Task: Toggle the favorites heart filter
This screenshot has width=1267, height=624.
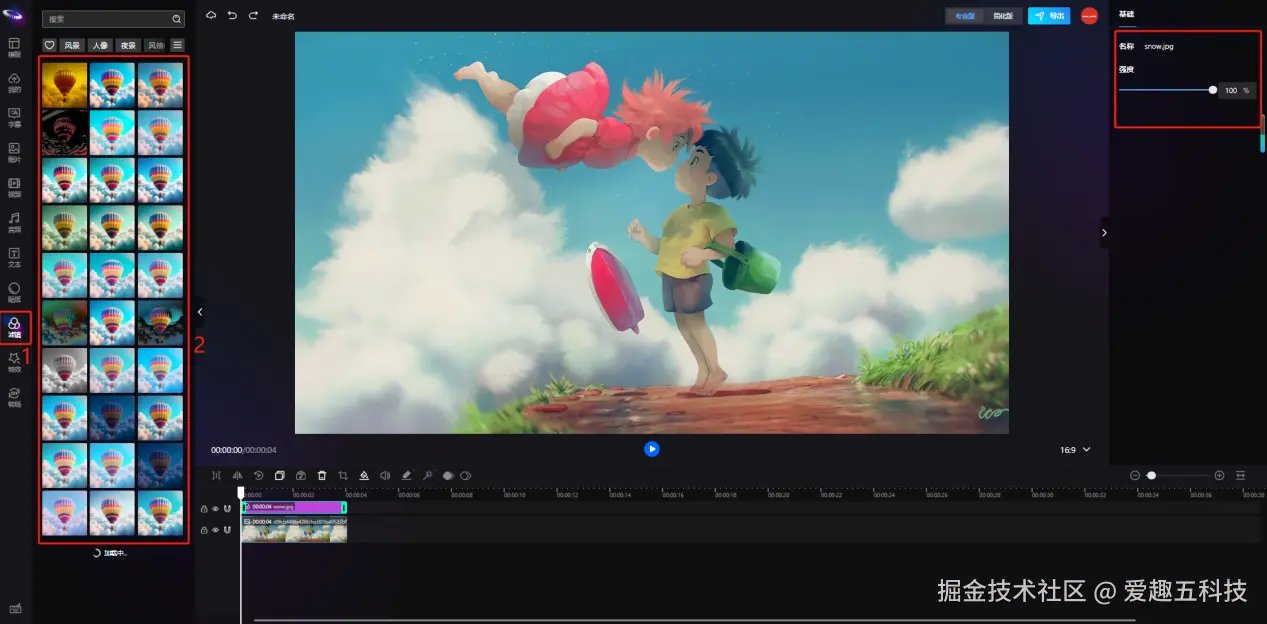Action: (x=50, y=45)
